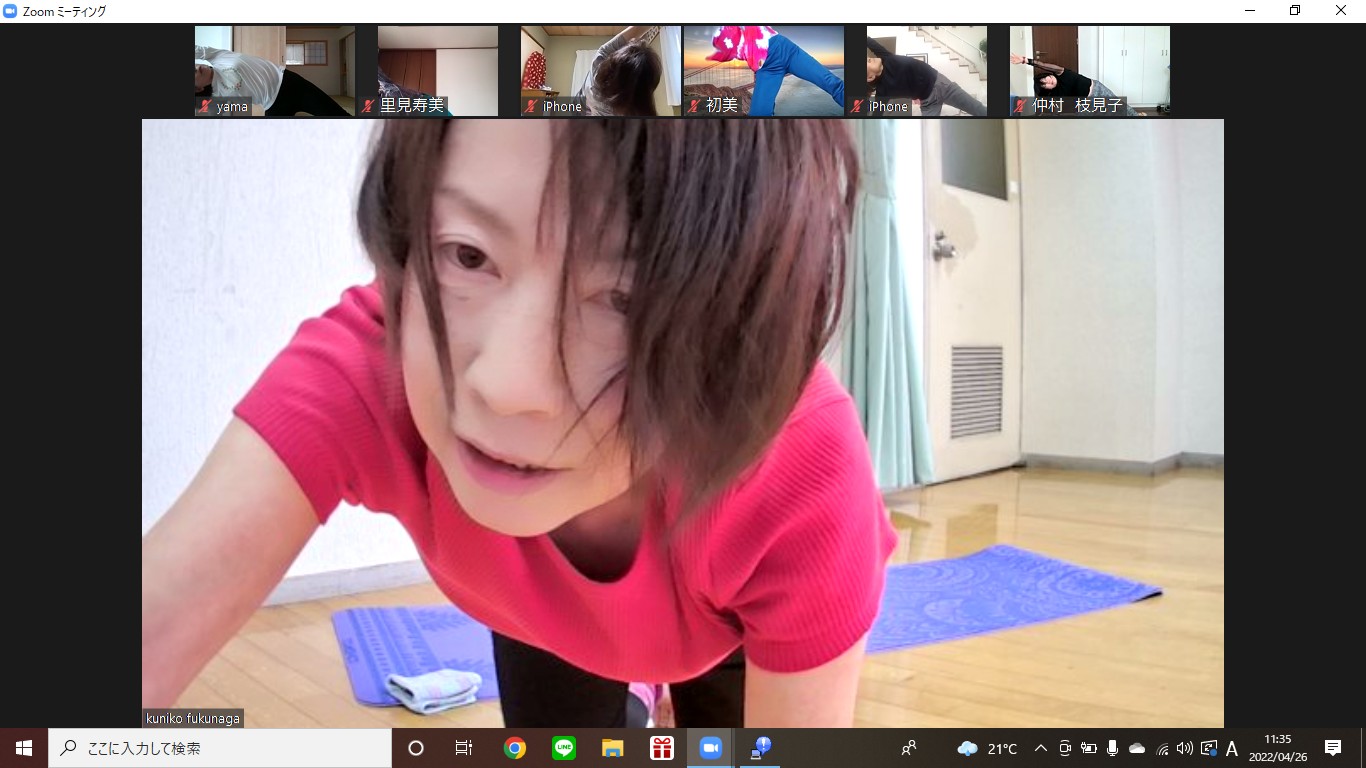Check the battery status tray icon

(1089, 748)
